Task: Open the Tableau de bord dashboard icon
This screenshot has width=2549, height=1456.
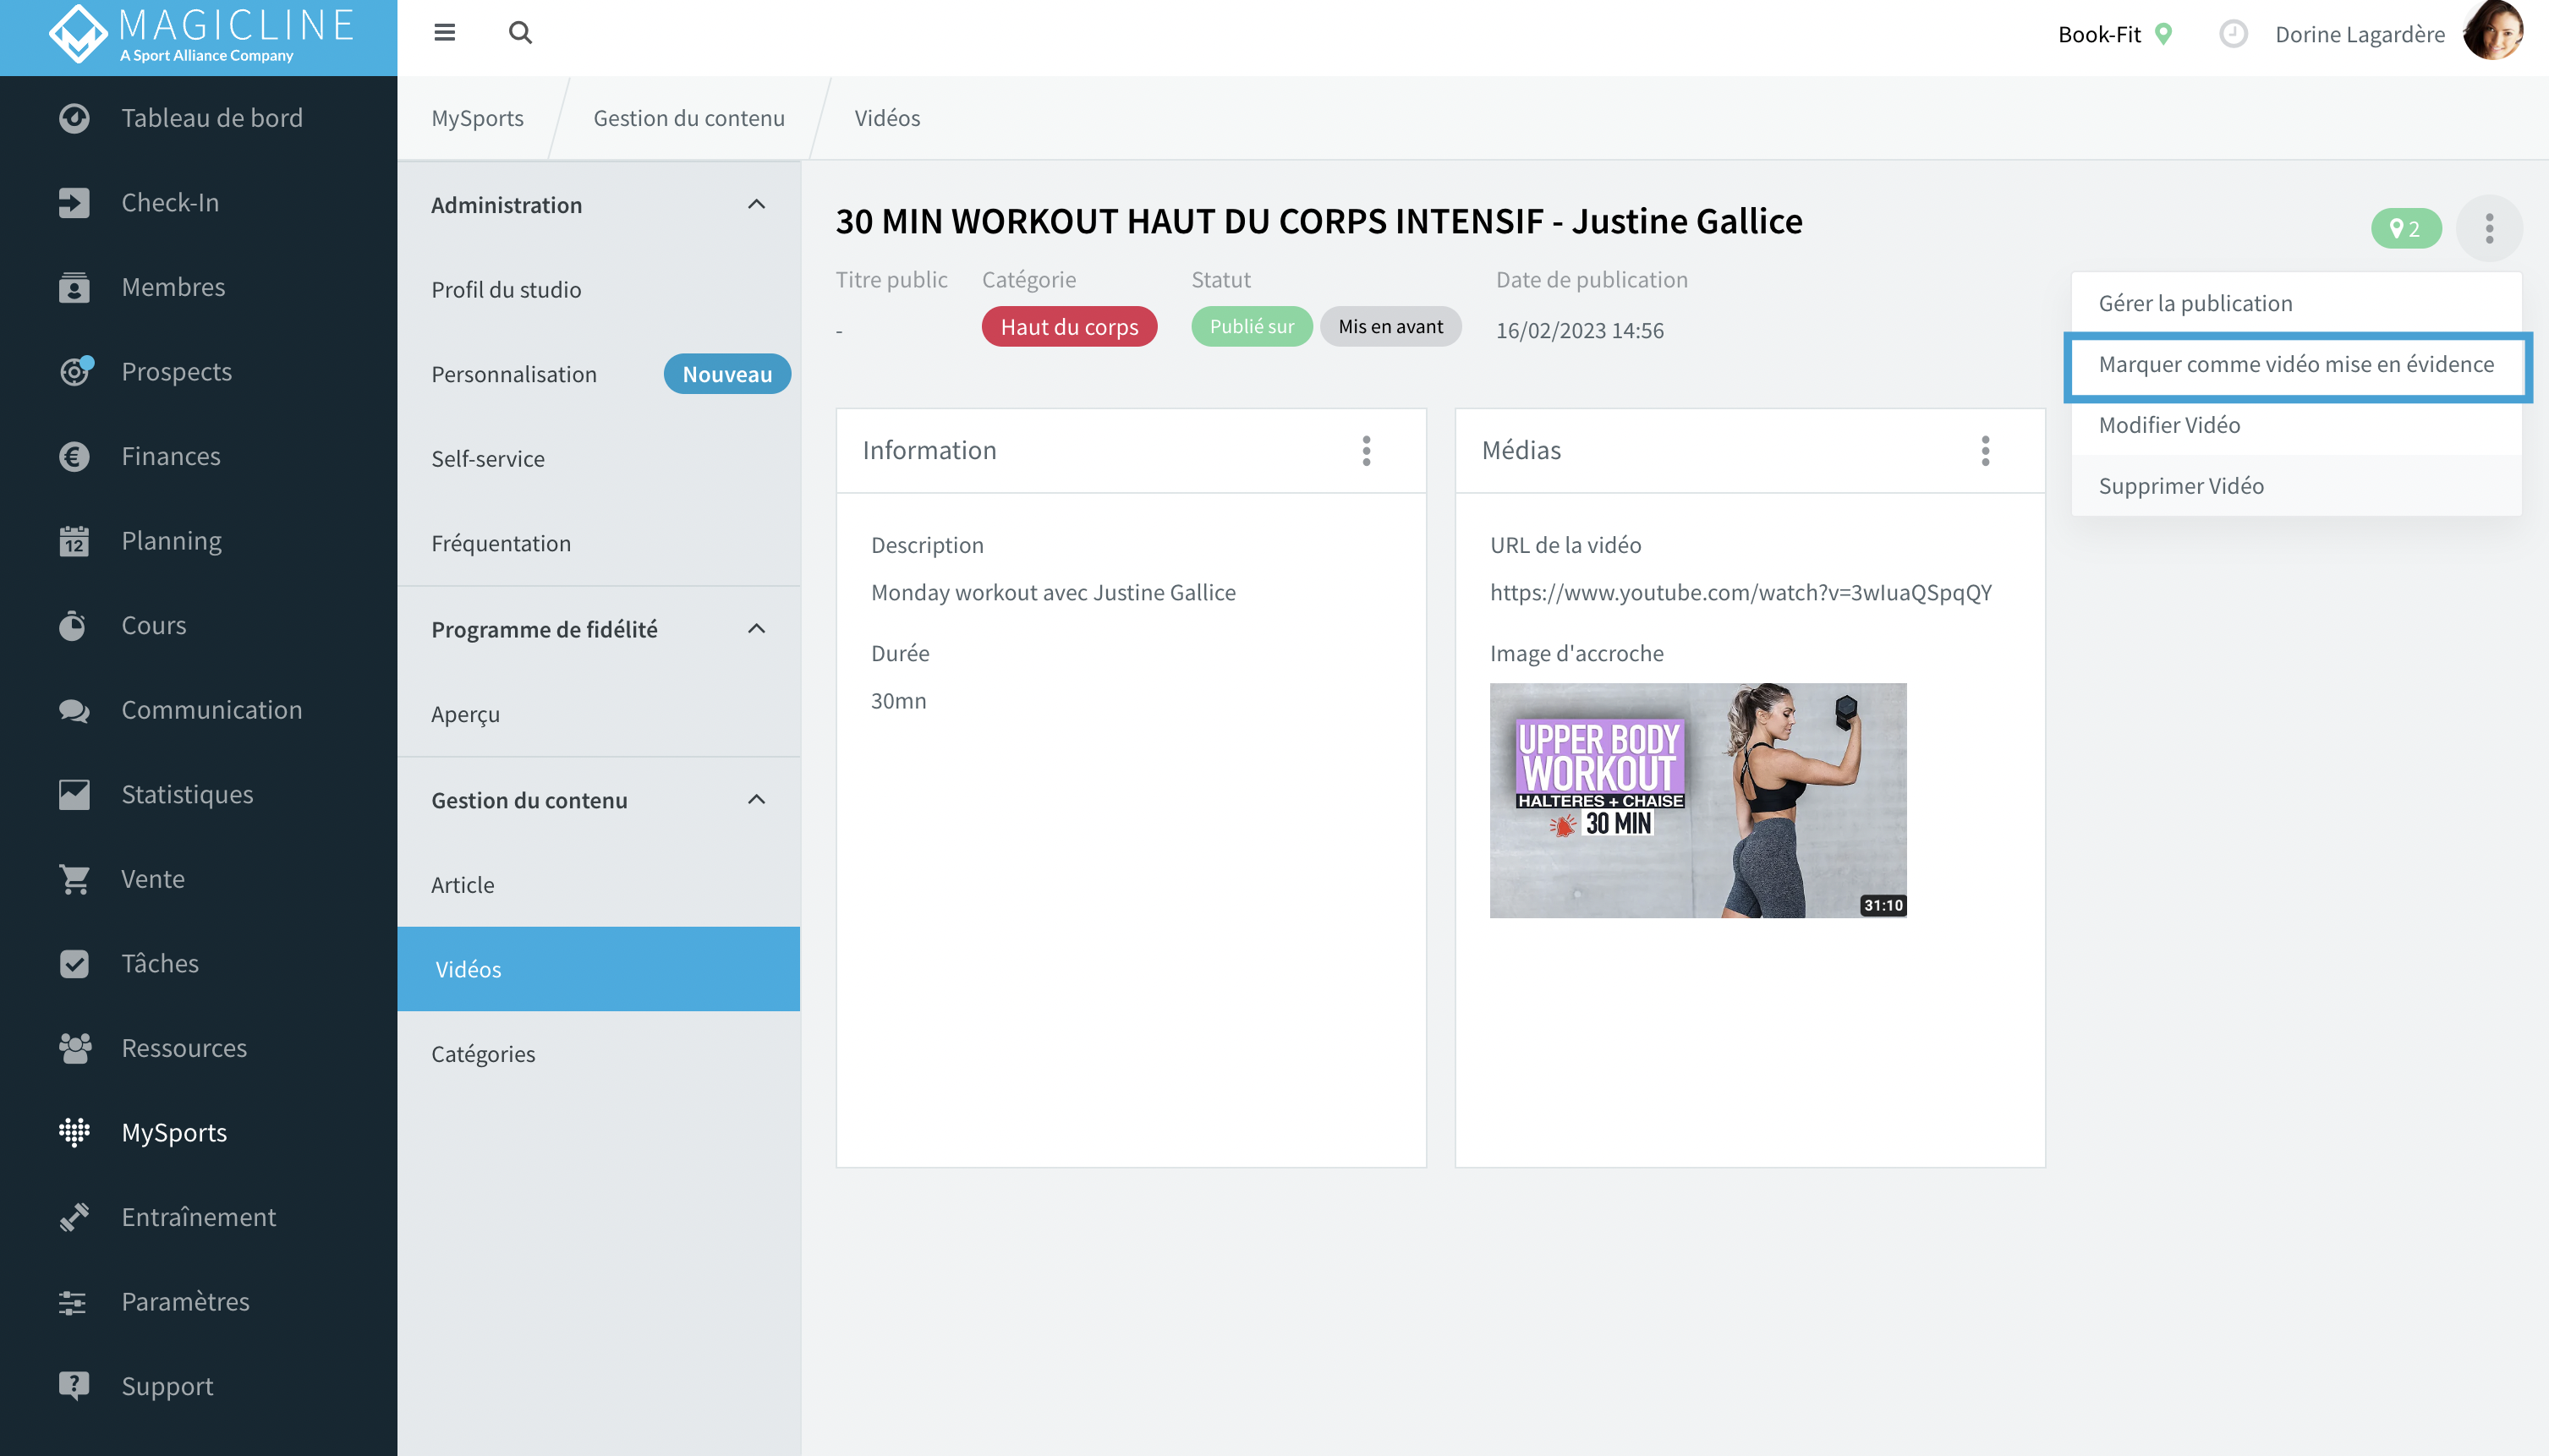Action: tap(74, 118)
